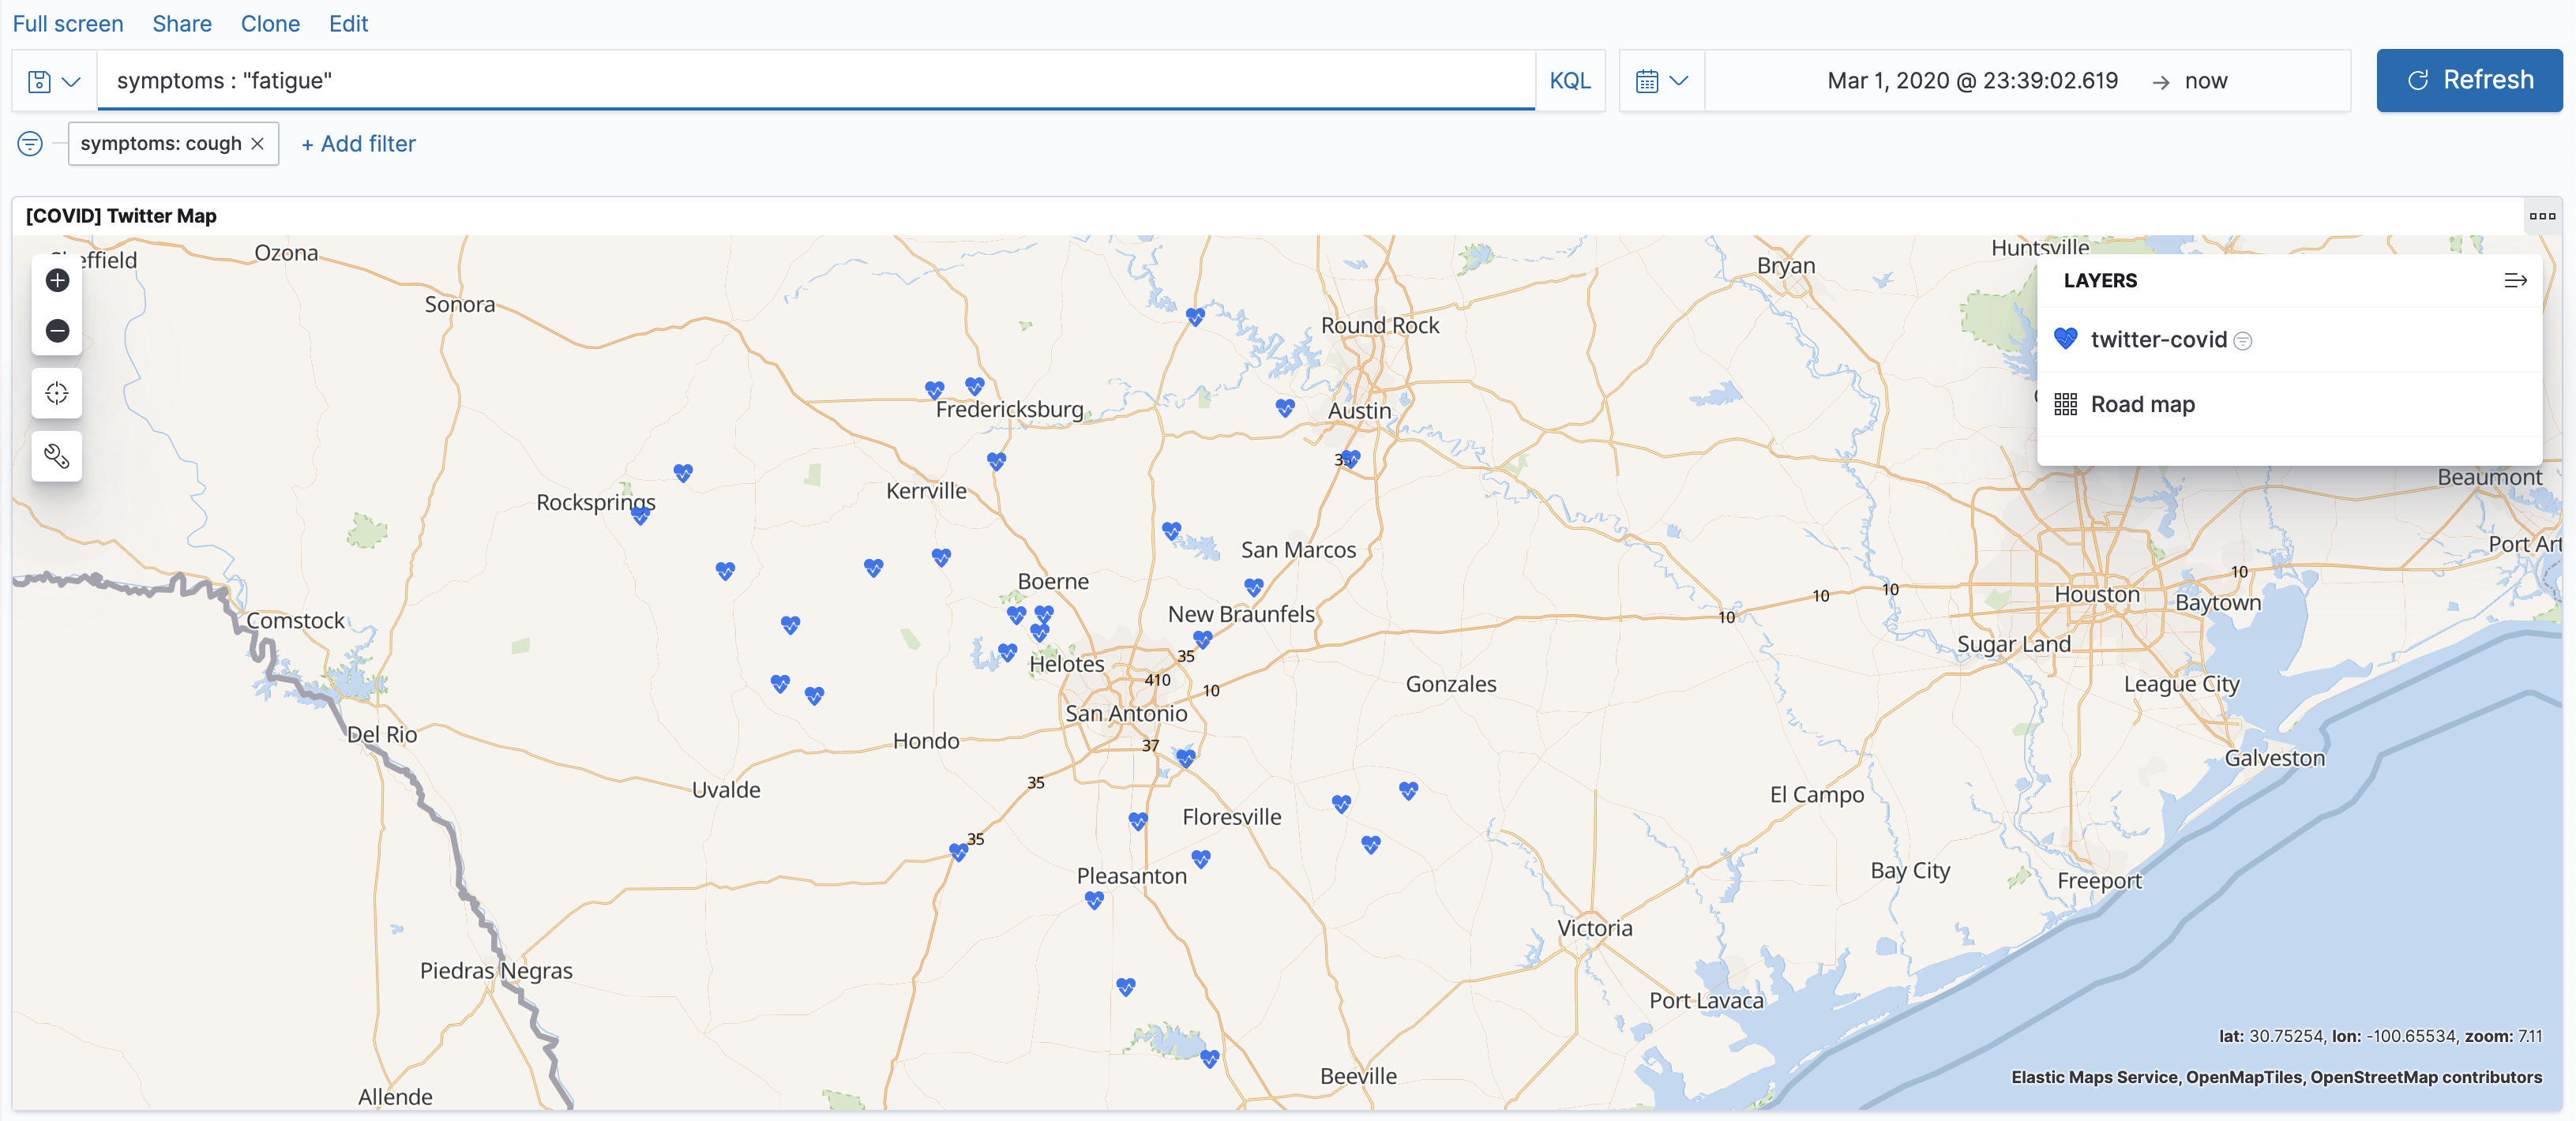
Task: Click the query input field with fatigue
Action: [800, 81]
